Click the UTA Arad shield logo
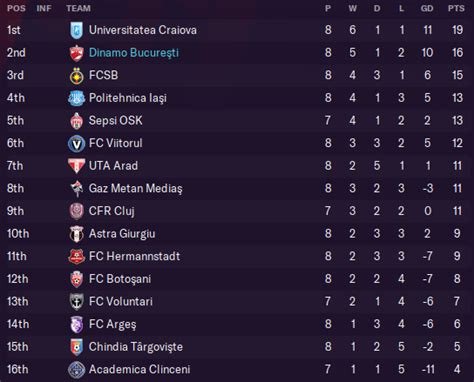The image size is (474, 382). coord(76,166)
